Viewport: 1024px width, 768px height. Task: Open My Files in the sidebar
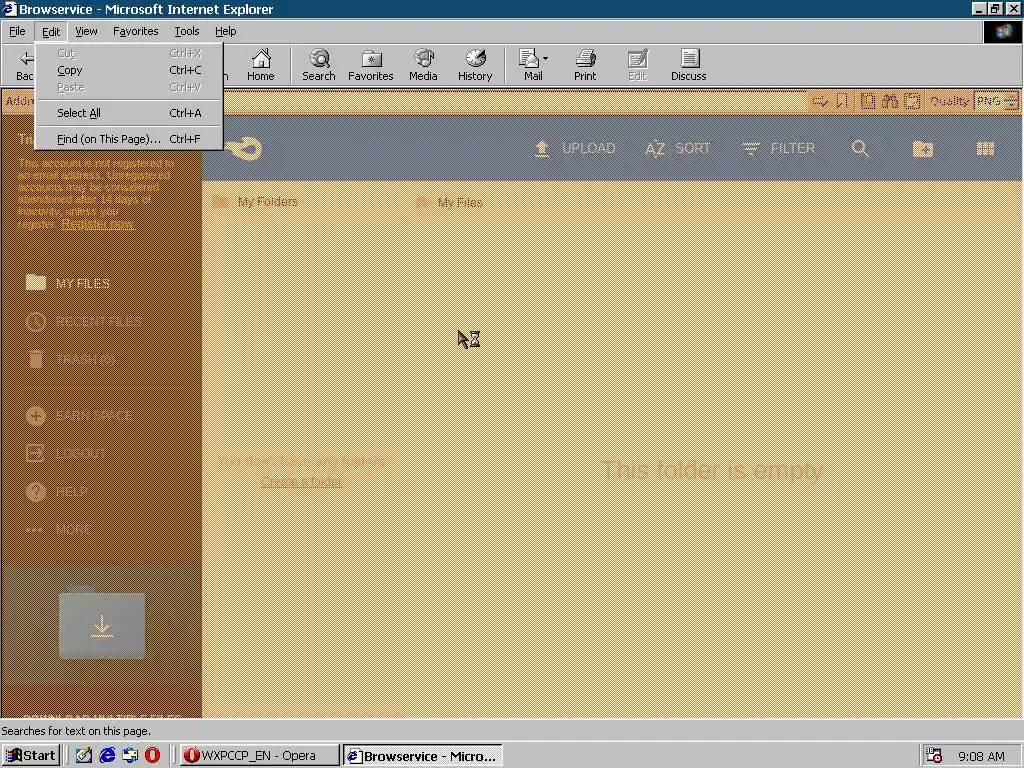click(68, 283)
